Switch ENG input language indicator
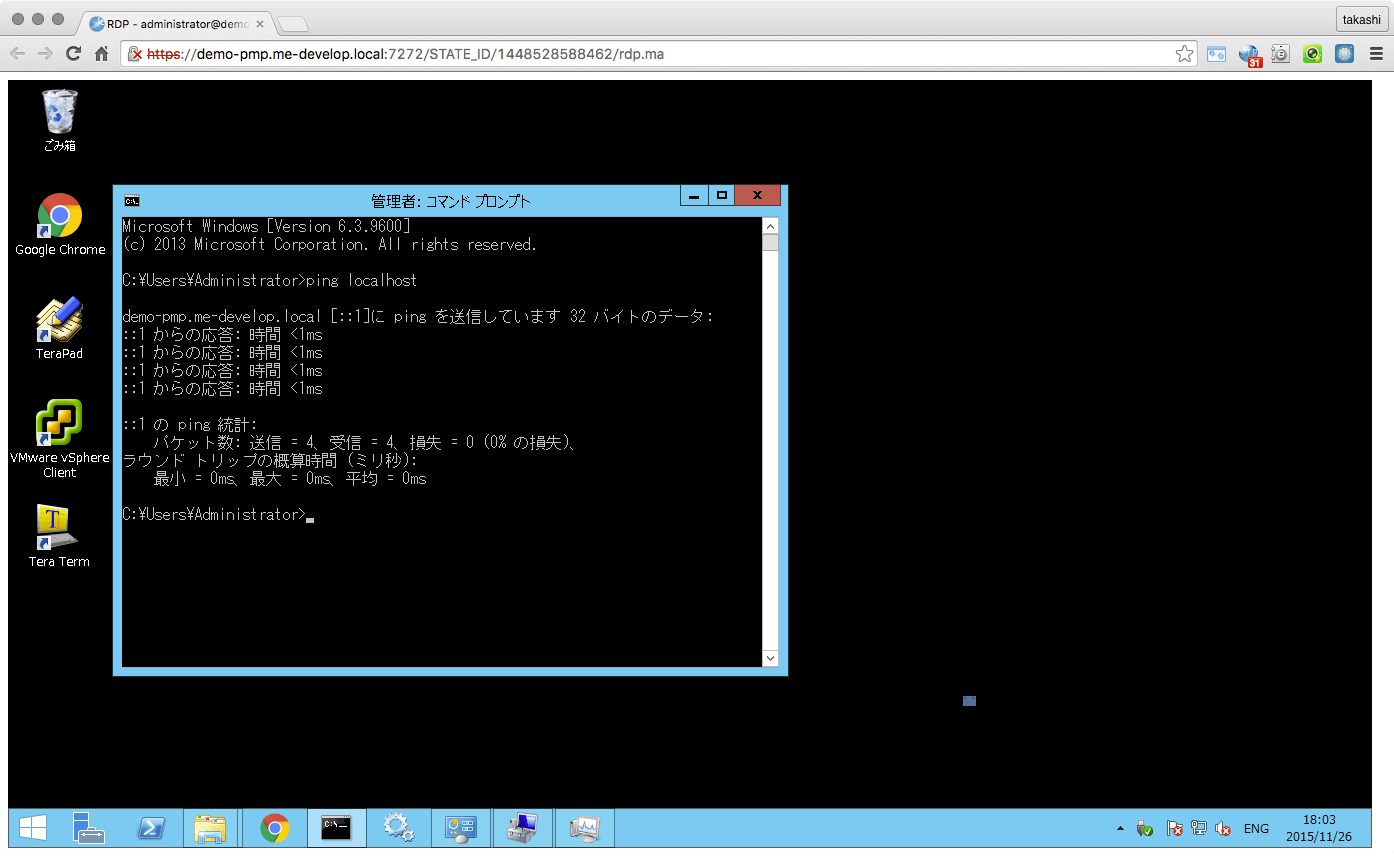 1256,829
